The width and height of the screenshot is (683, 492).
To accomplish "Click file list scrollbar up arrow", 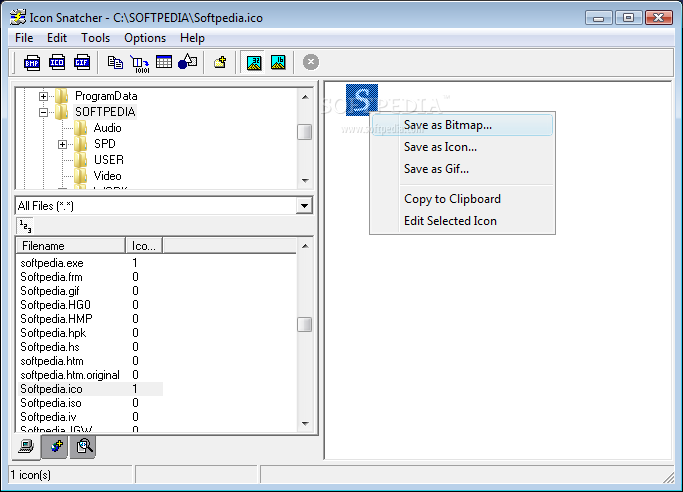I will pyautogui.click(x=305, y=246).
